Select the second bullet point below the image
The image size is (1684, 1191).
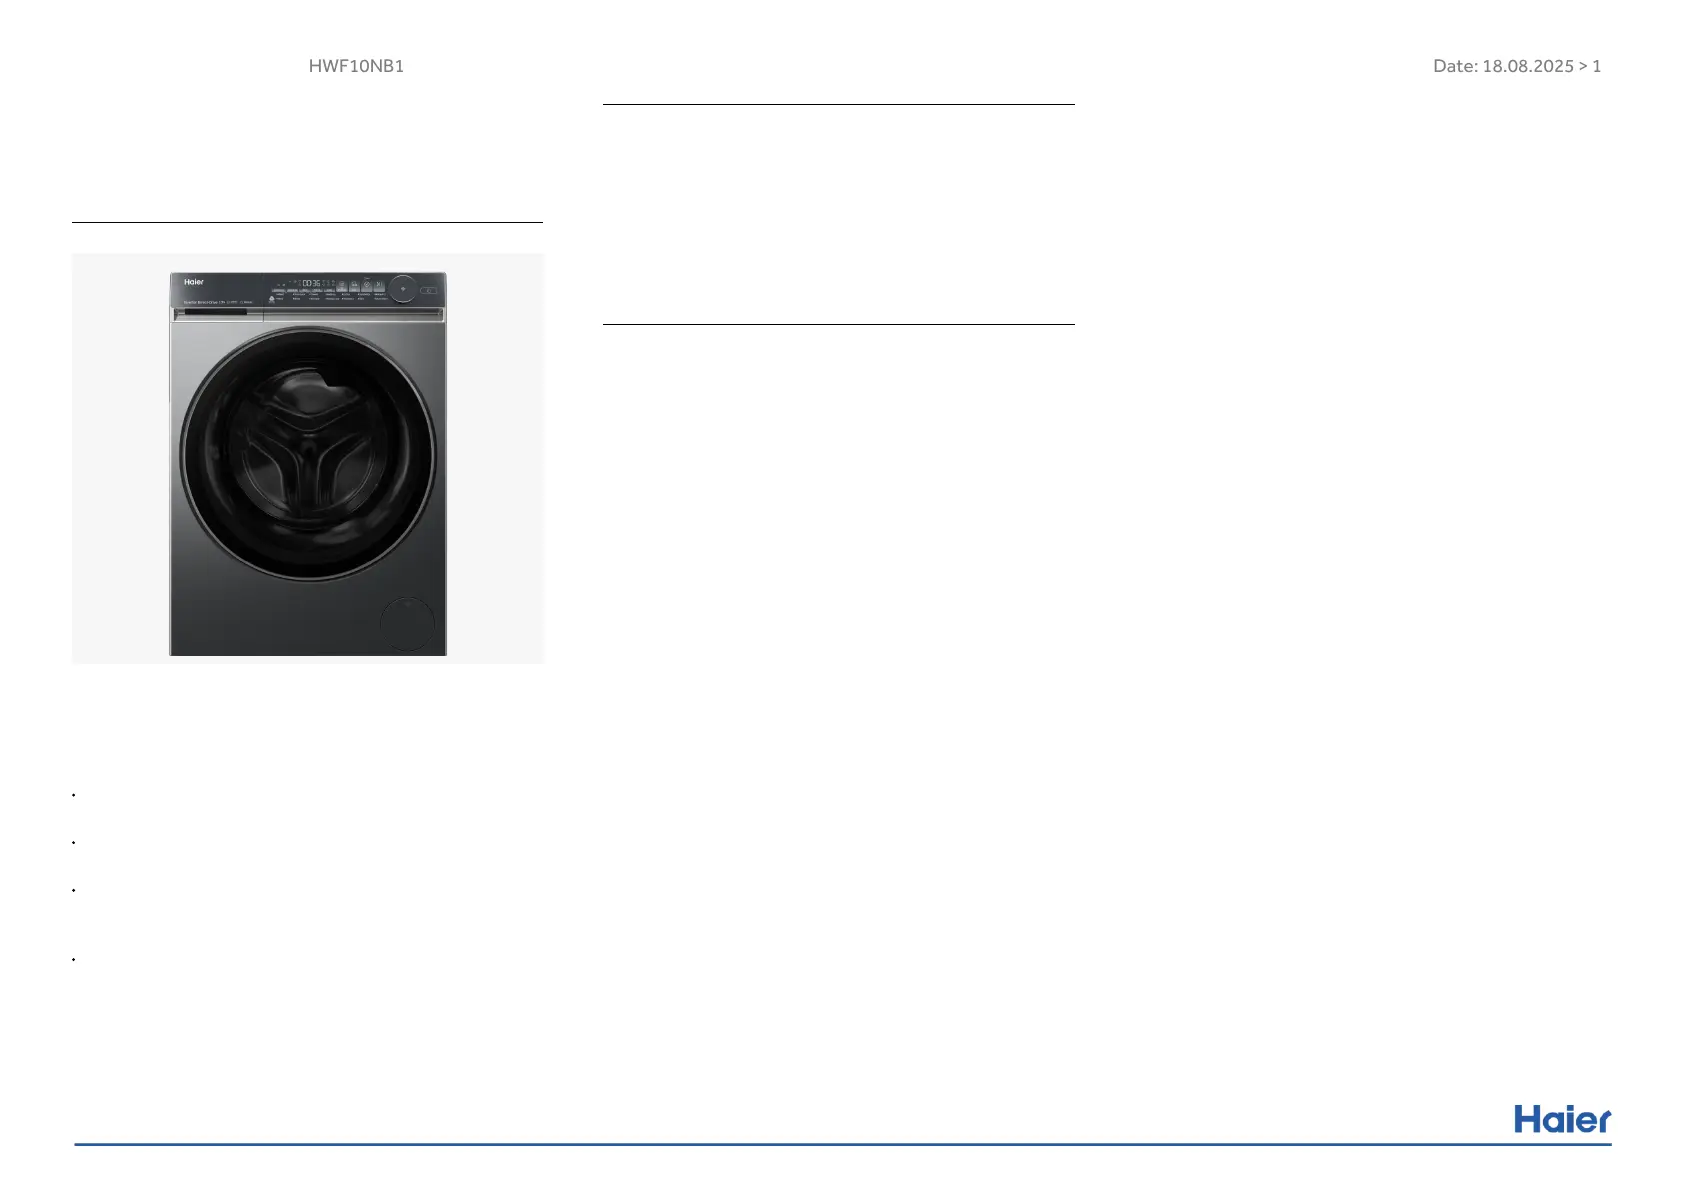(75, 843)
